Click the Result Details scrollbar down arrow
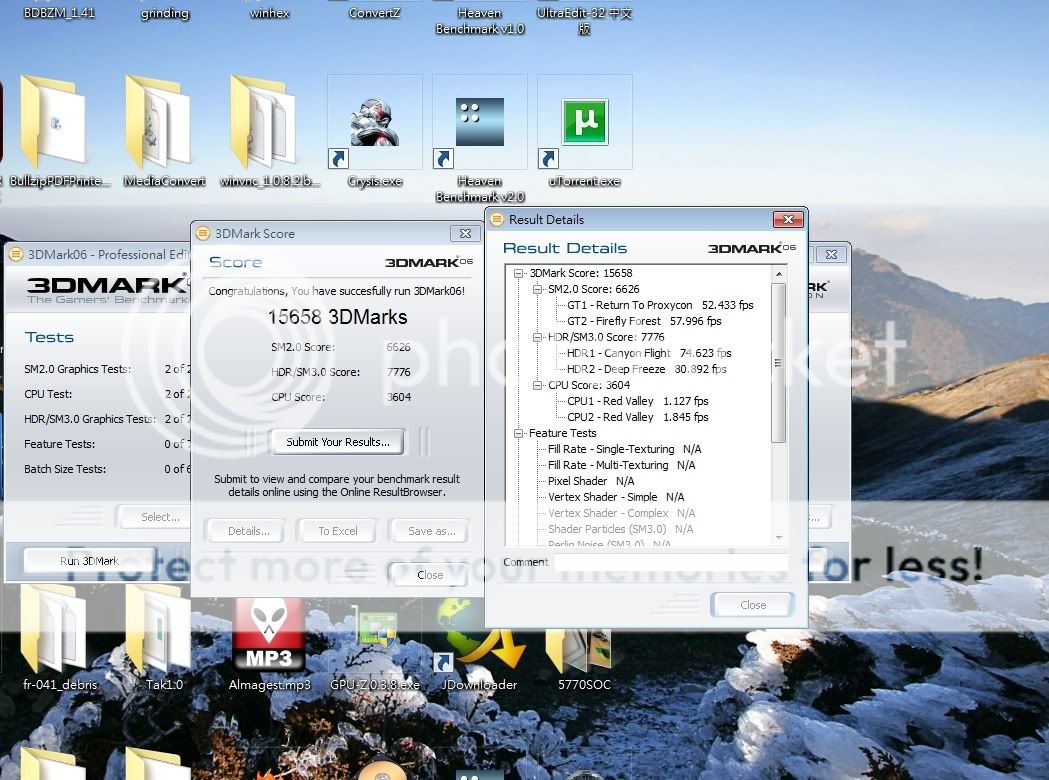 pyautogui.click(x=779, y=538)
